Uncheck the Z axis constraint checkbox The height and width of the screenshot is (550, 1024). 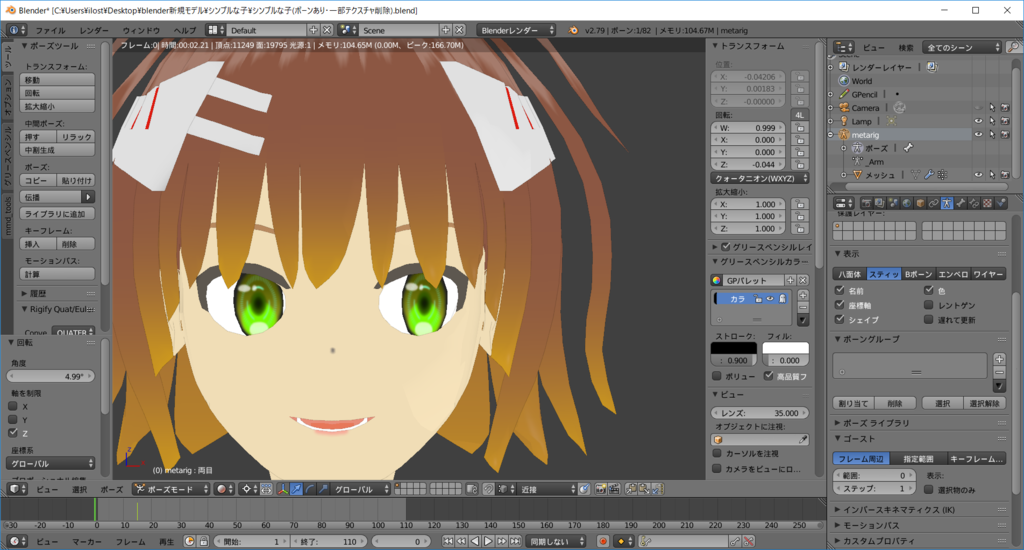point(12,433)
